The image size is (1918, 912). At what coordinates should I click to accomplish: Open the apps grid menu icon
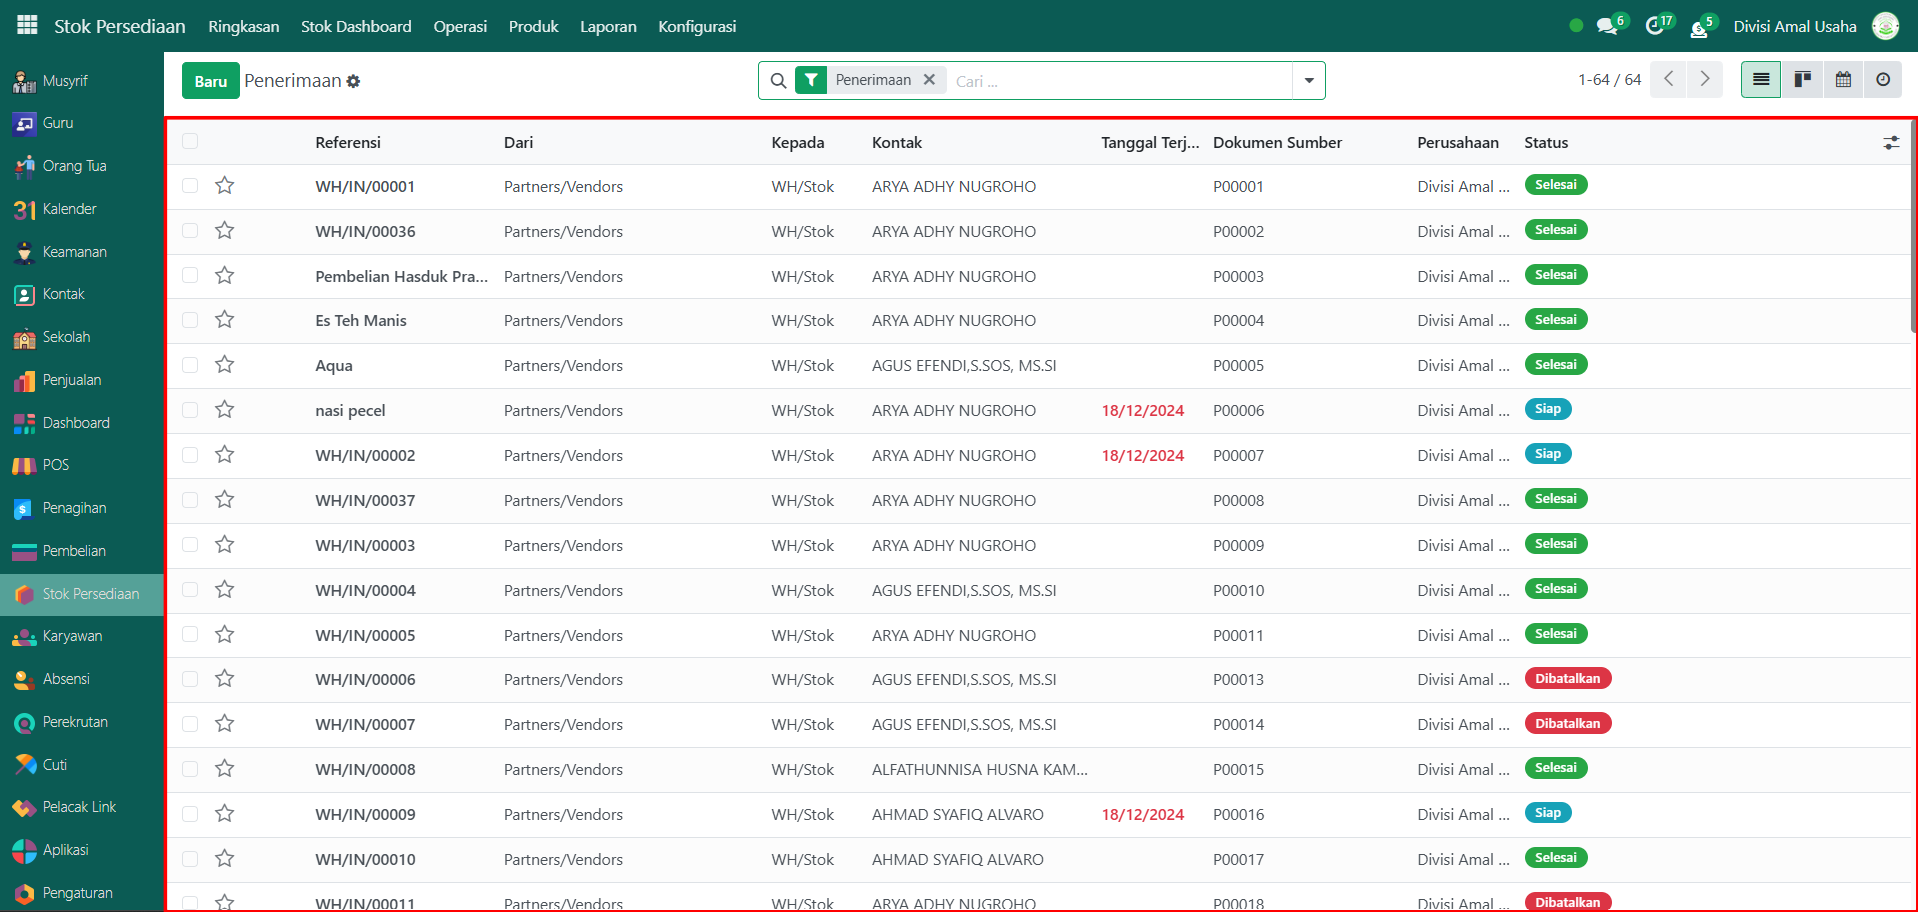coord(27,25)
